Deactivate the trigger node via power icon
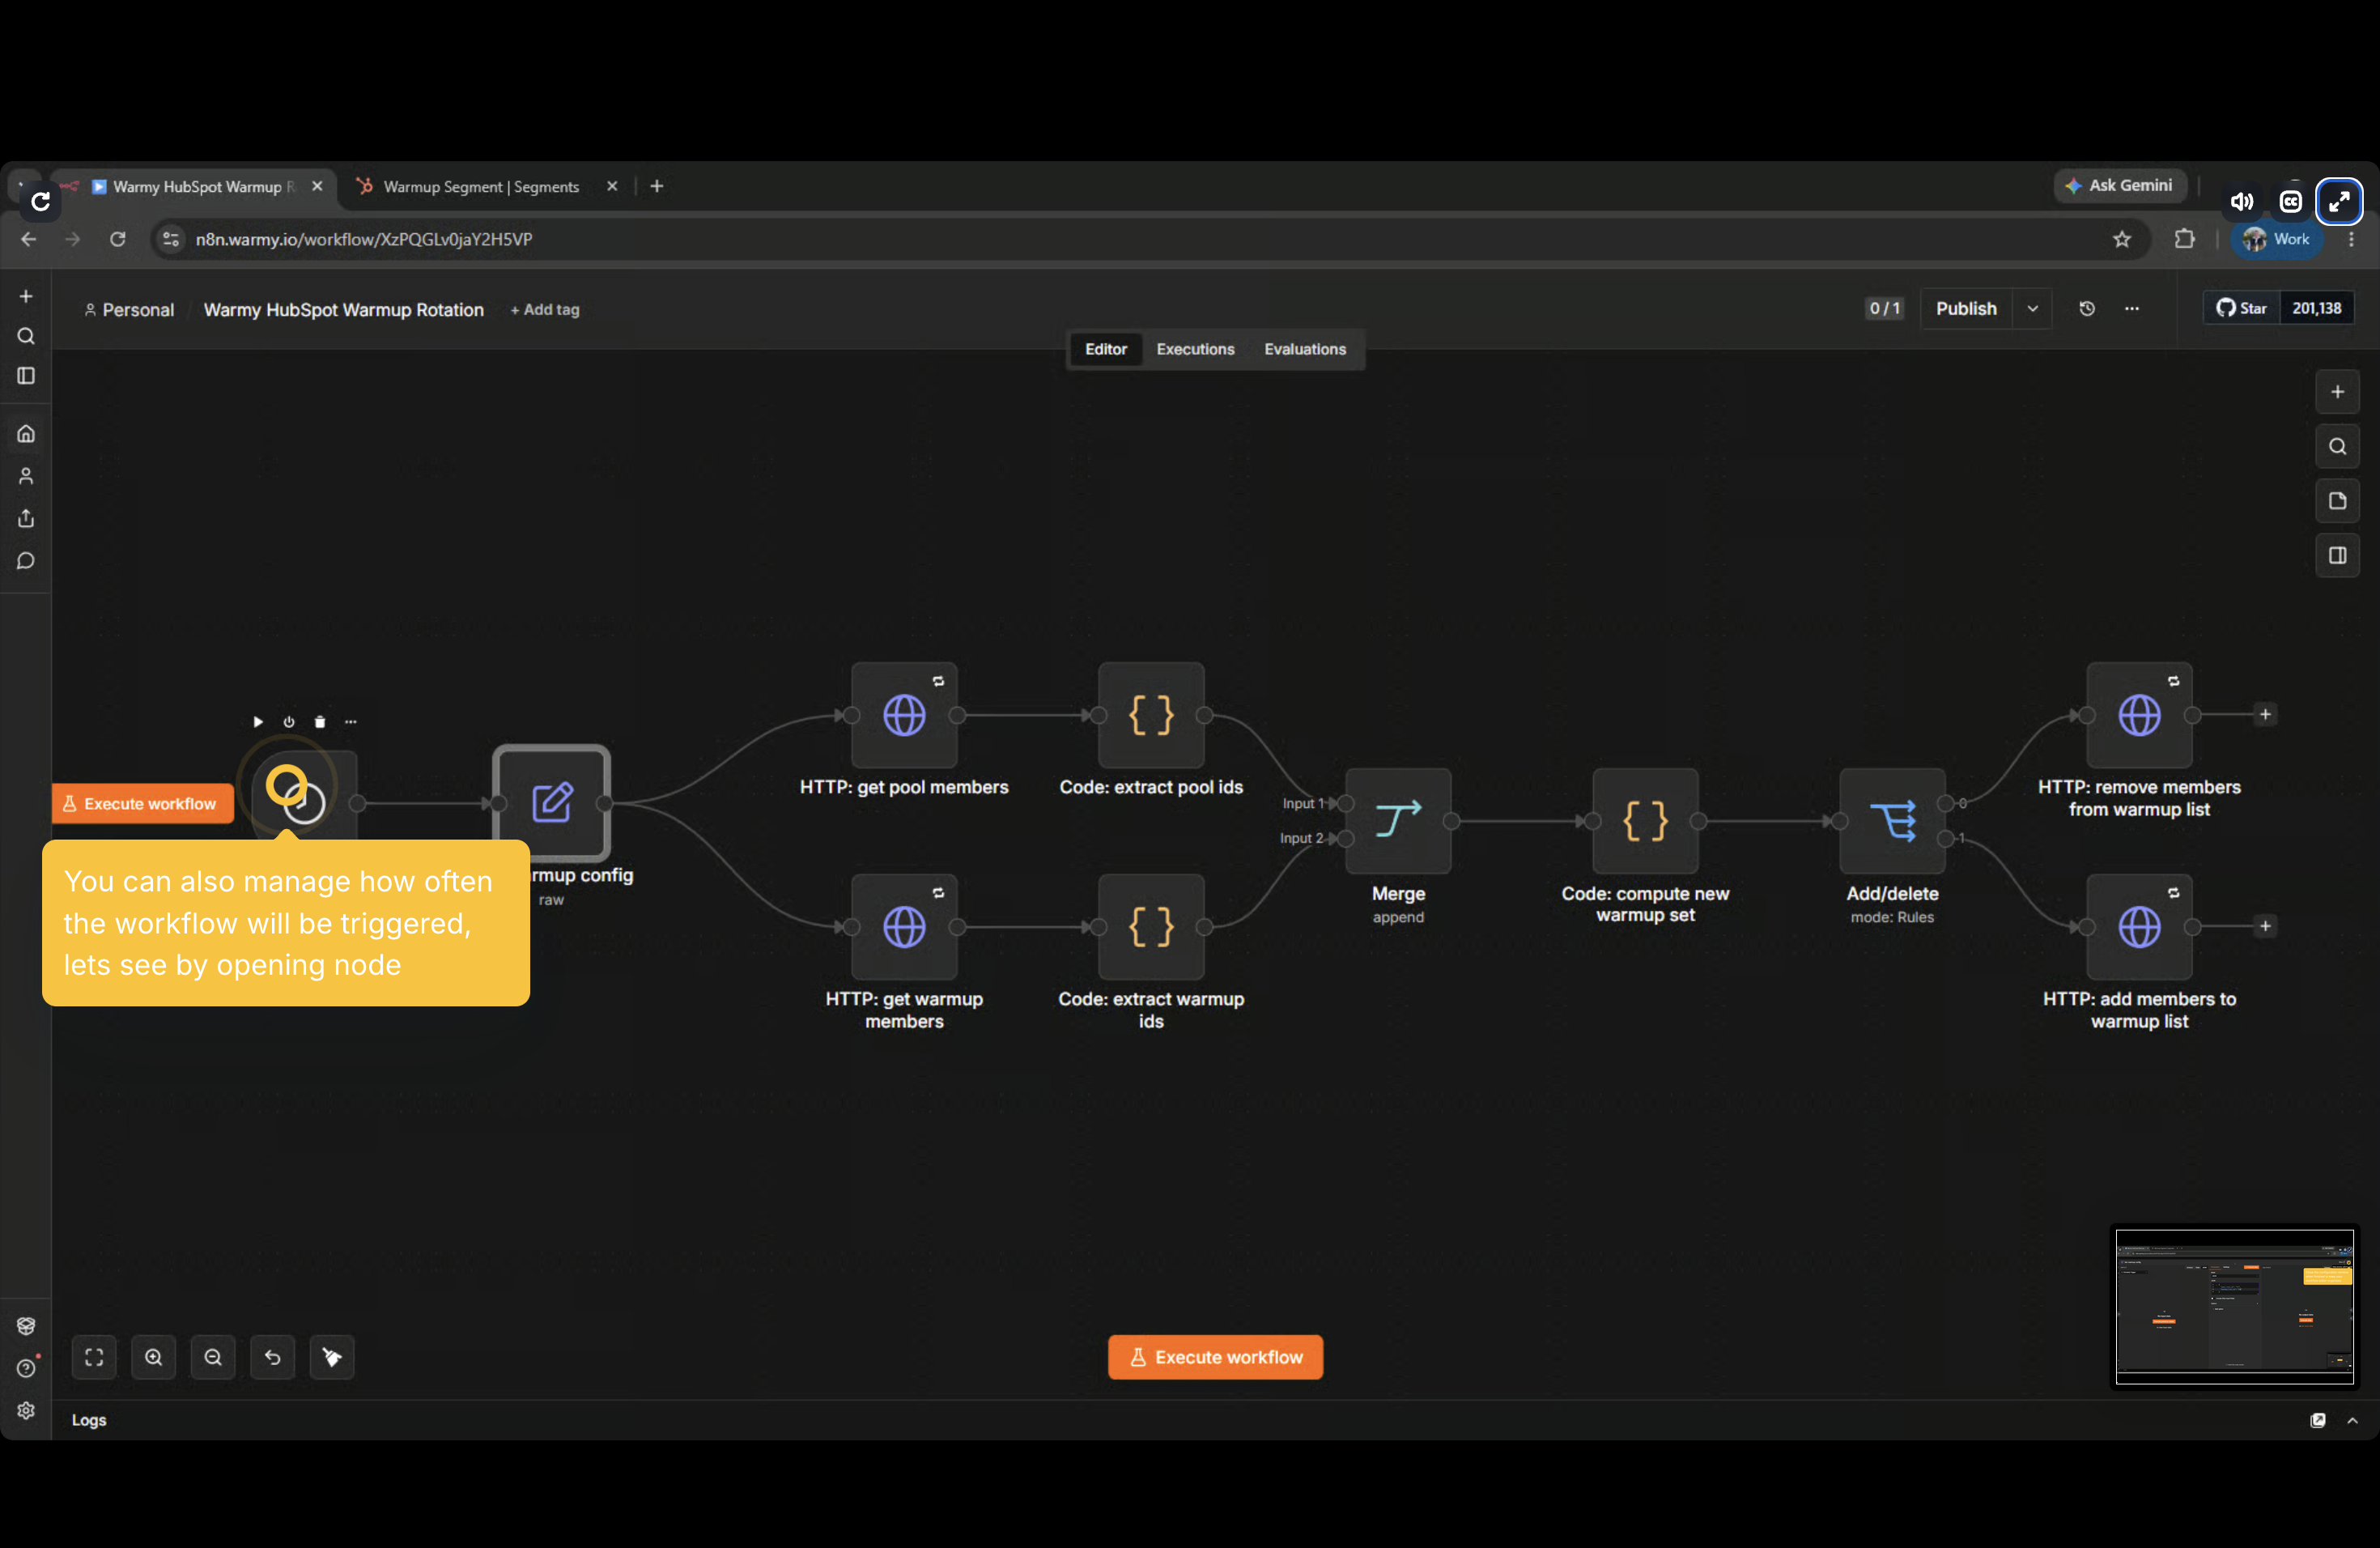Screen dimensions: 2380x1548 pyautogui.click(x=289, y=722)
